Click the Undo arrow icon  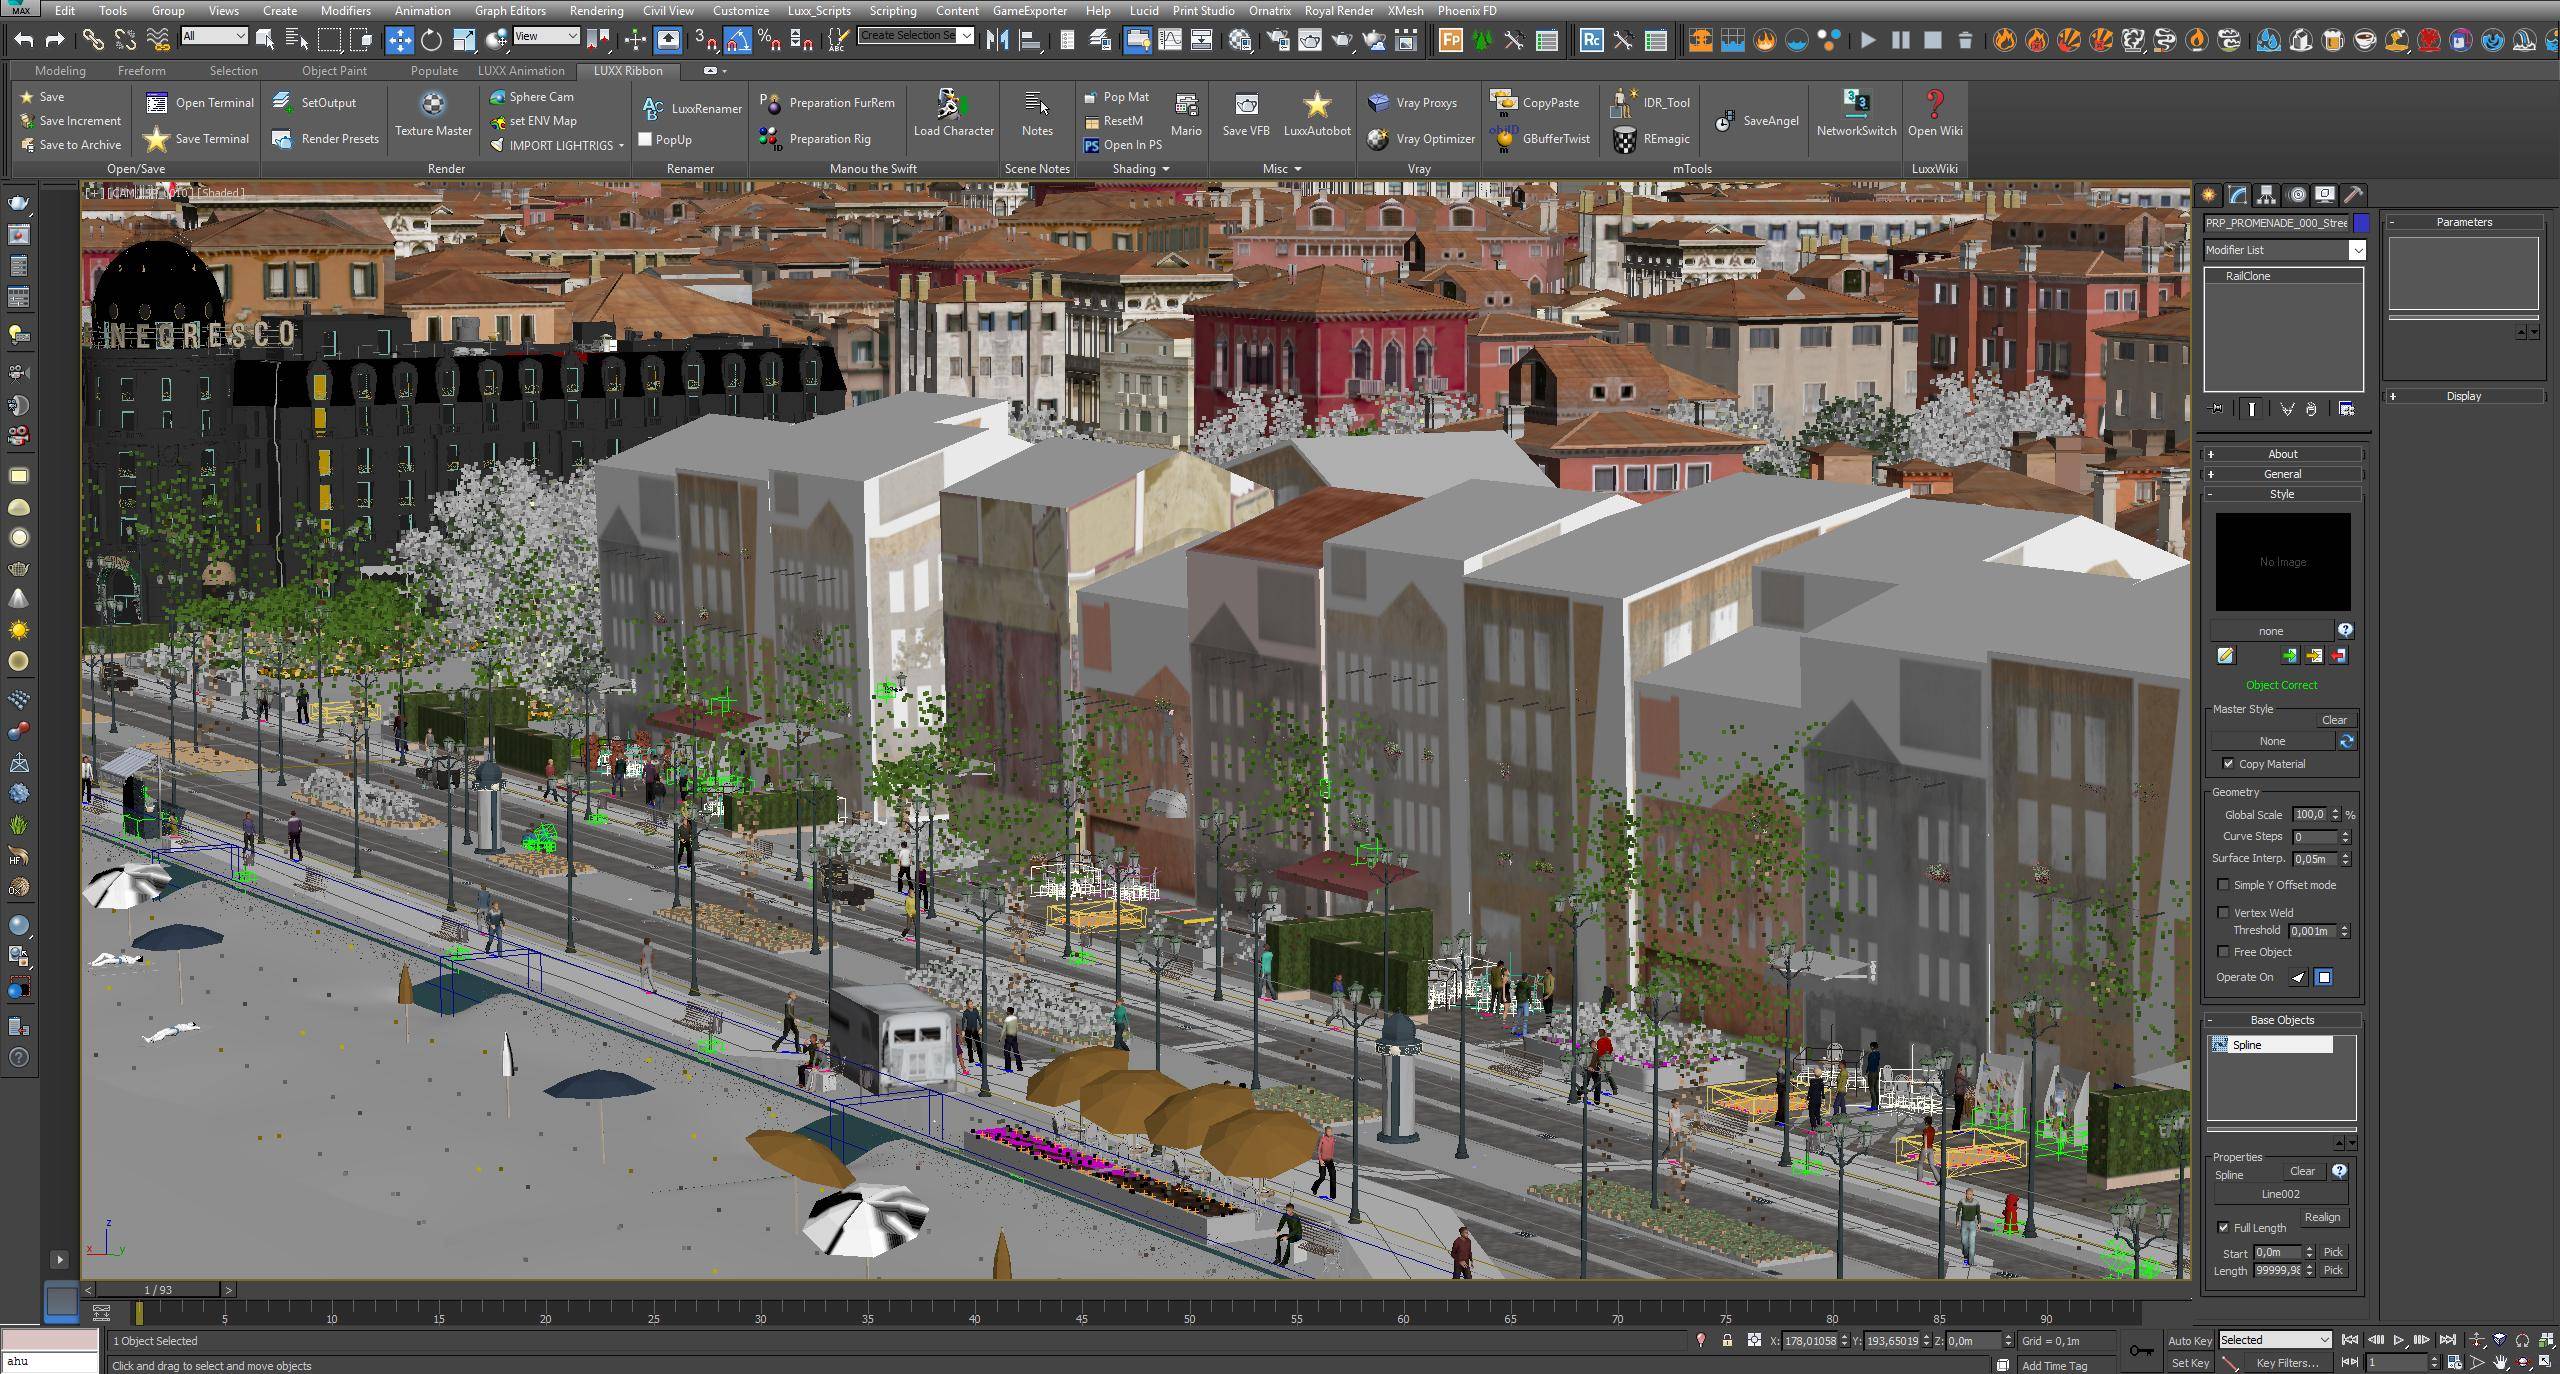[x=24, y=40]
